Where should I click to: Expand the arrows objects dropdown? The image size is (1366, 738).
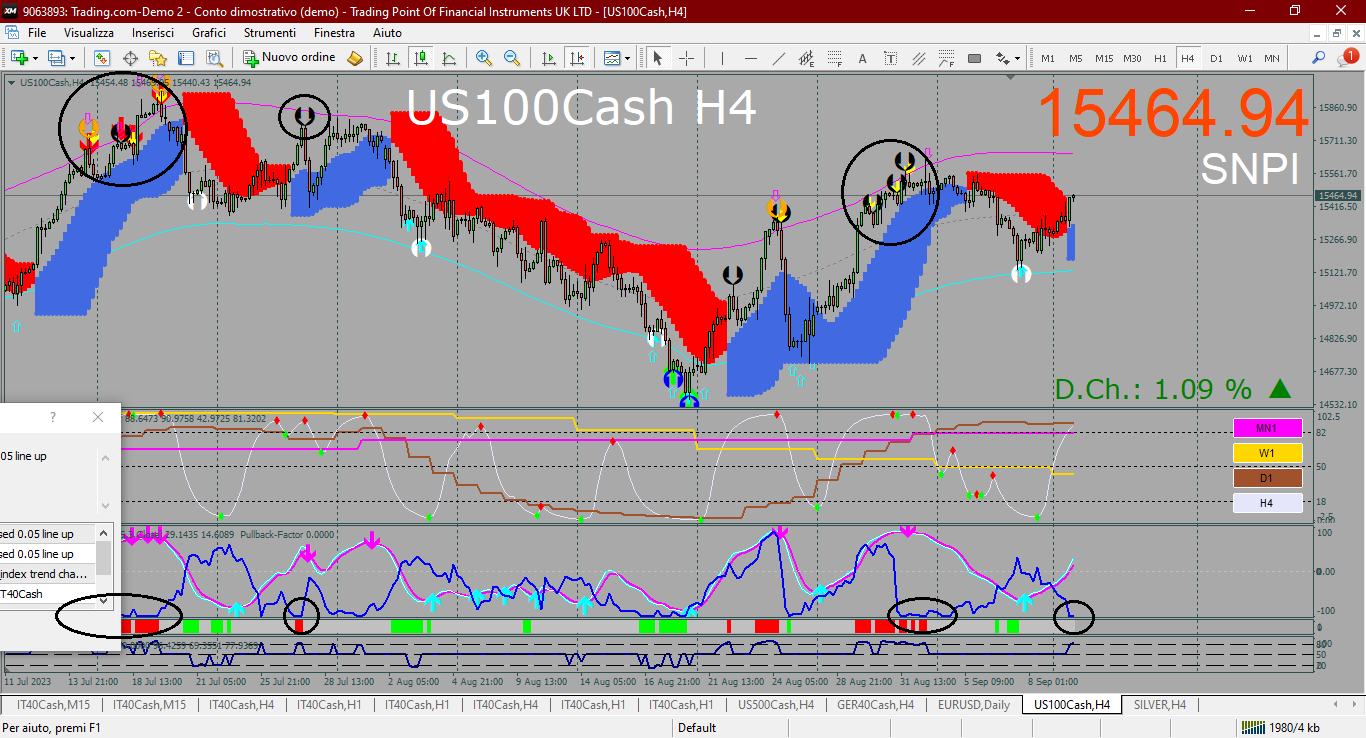point(1018,59)
